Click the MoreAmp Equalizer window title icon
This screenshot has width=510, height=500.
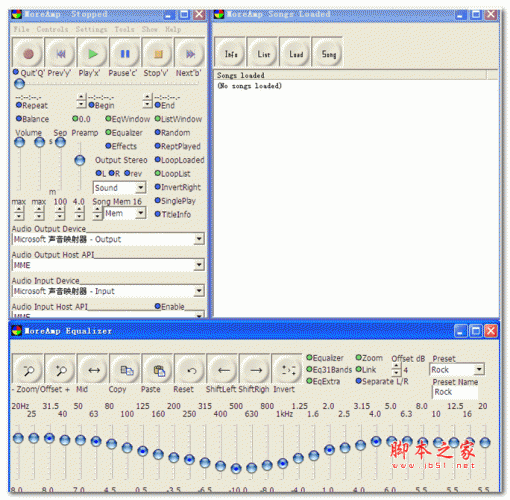click(17, 331)
